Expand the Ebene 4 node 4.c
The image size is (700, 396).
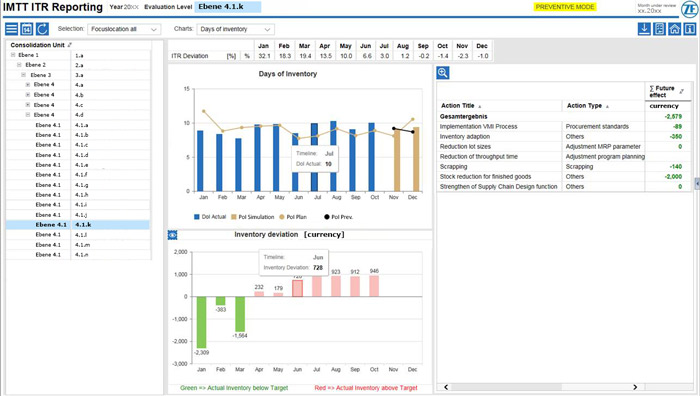click(x=28, y=105)
